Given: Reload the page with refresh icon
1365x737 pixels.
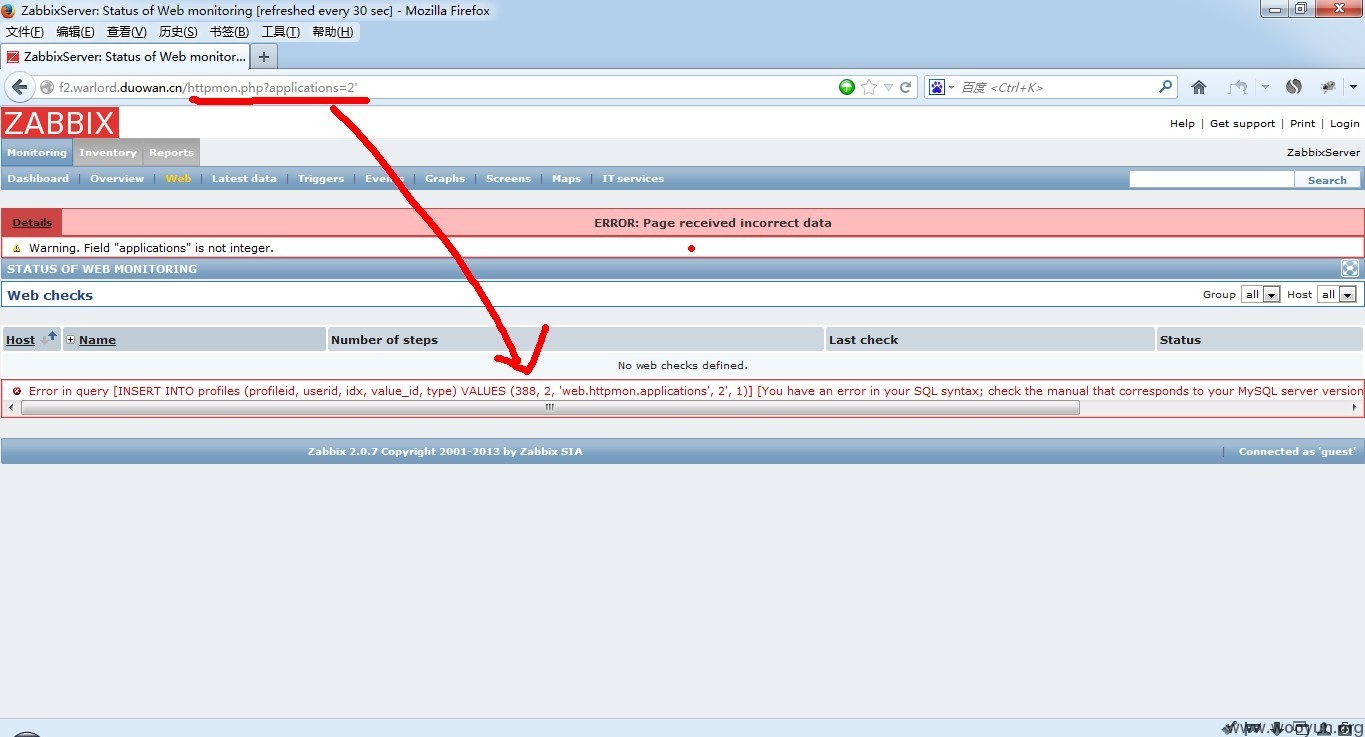Looking at the screenshot, I should (906, 87).
